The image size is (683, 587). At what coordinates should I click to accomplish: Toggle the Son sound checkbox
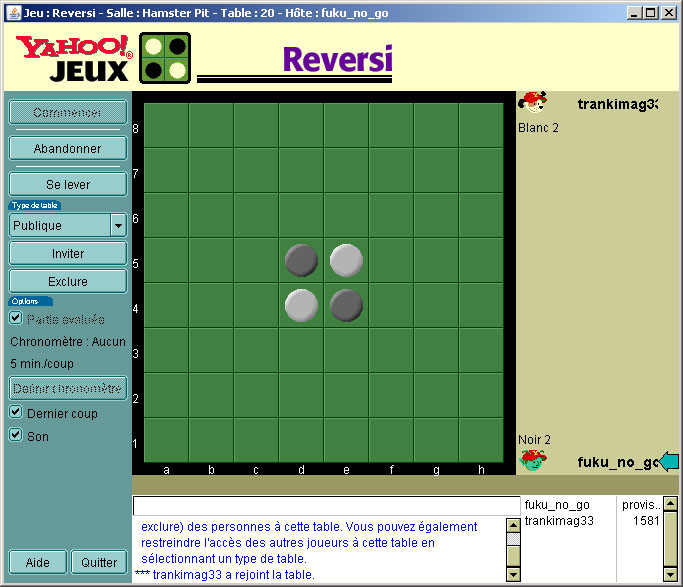(x=16, y=435)
